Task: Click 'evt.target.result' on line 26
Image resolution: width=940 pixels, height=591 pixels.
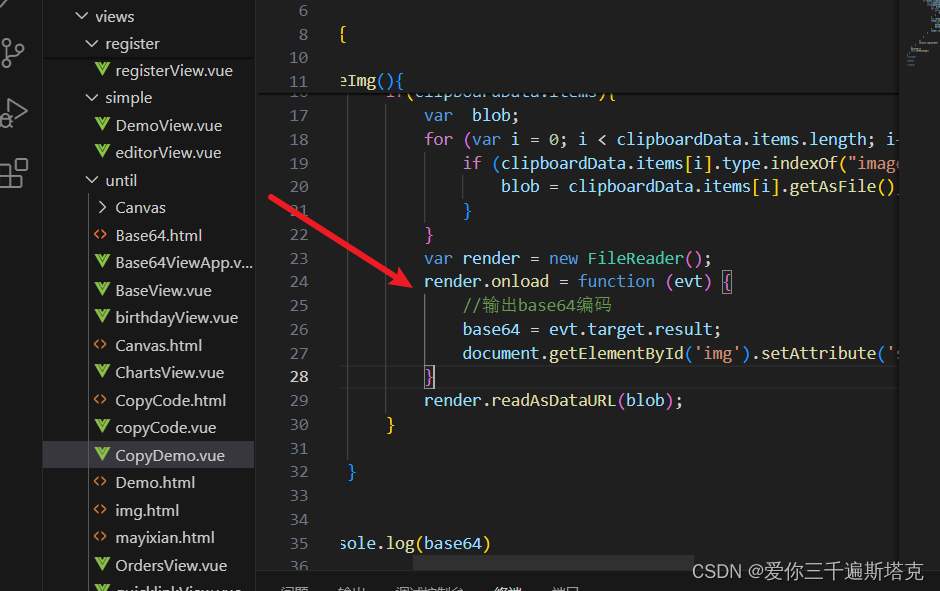Action: 631,330
